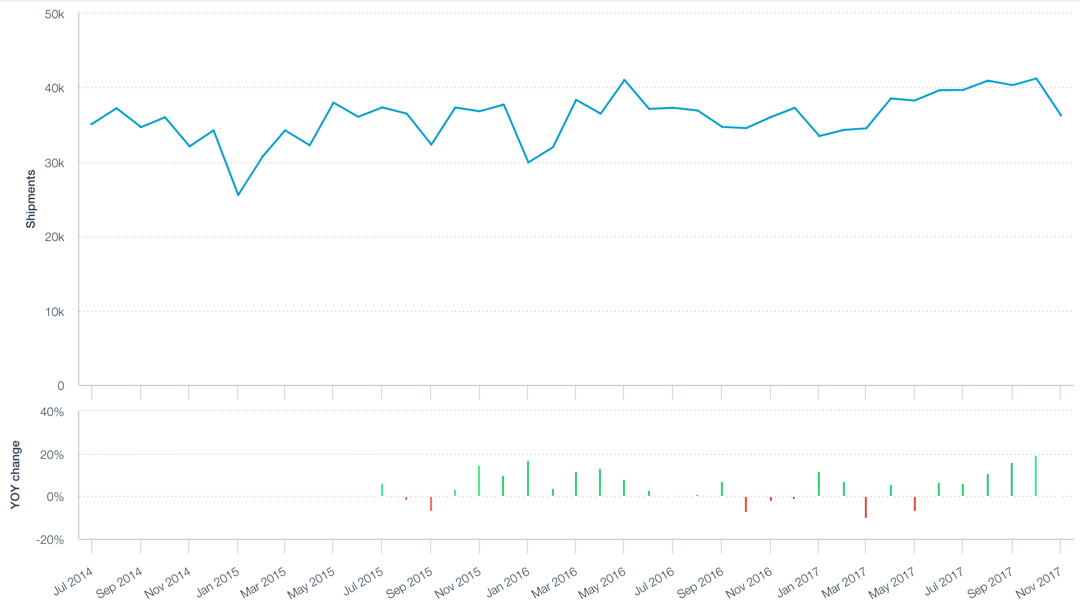Click the January 2016 dip on shipments line
This screenshot has width=1080, height=607.
point(528,162)
